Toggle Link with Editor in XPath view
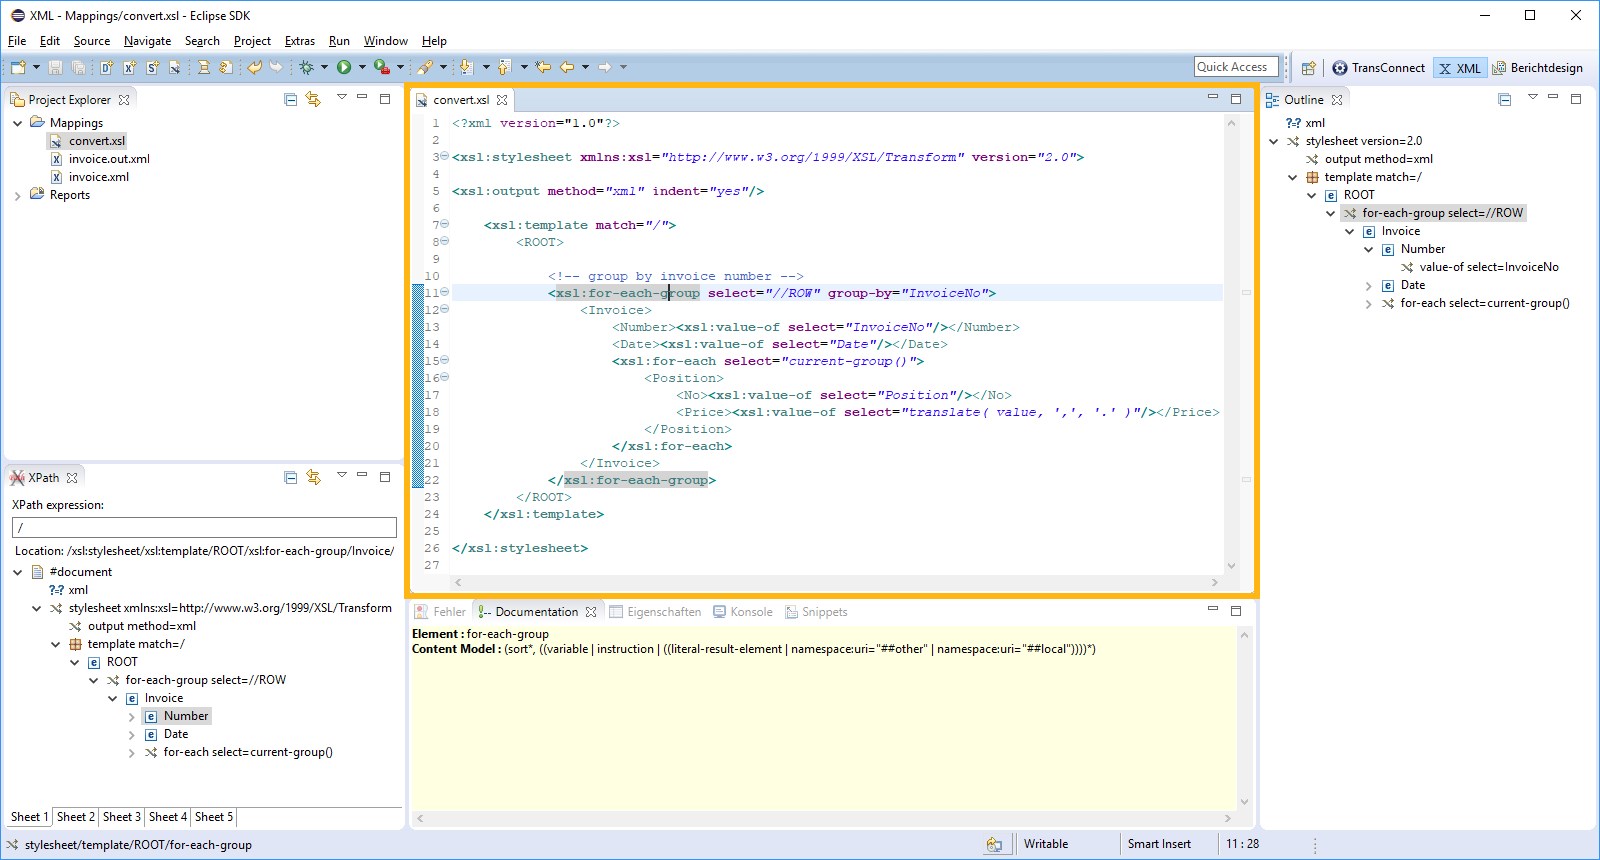Screen dimensions: 1600x860 point(314,477)
